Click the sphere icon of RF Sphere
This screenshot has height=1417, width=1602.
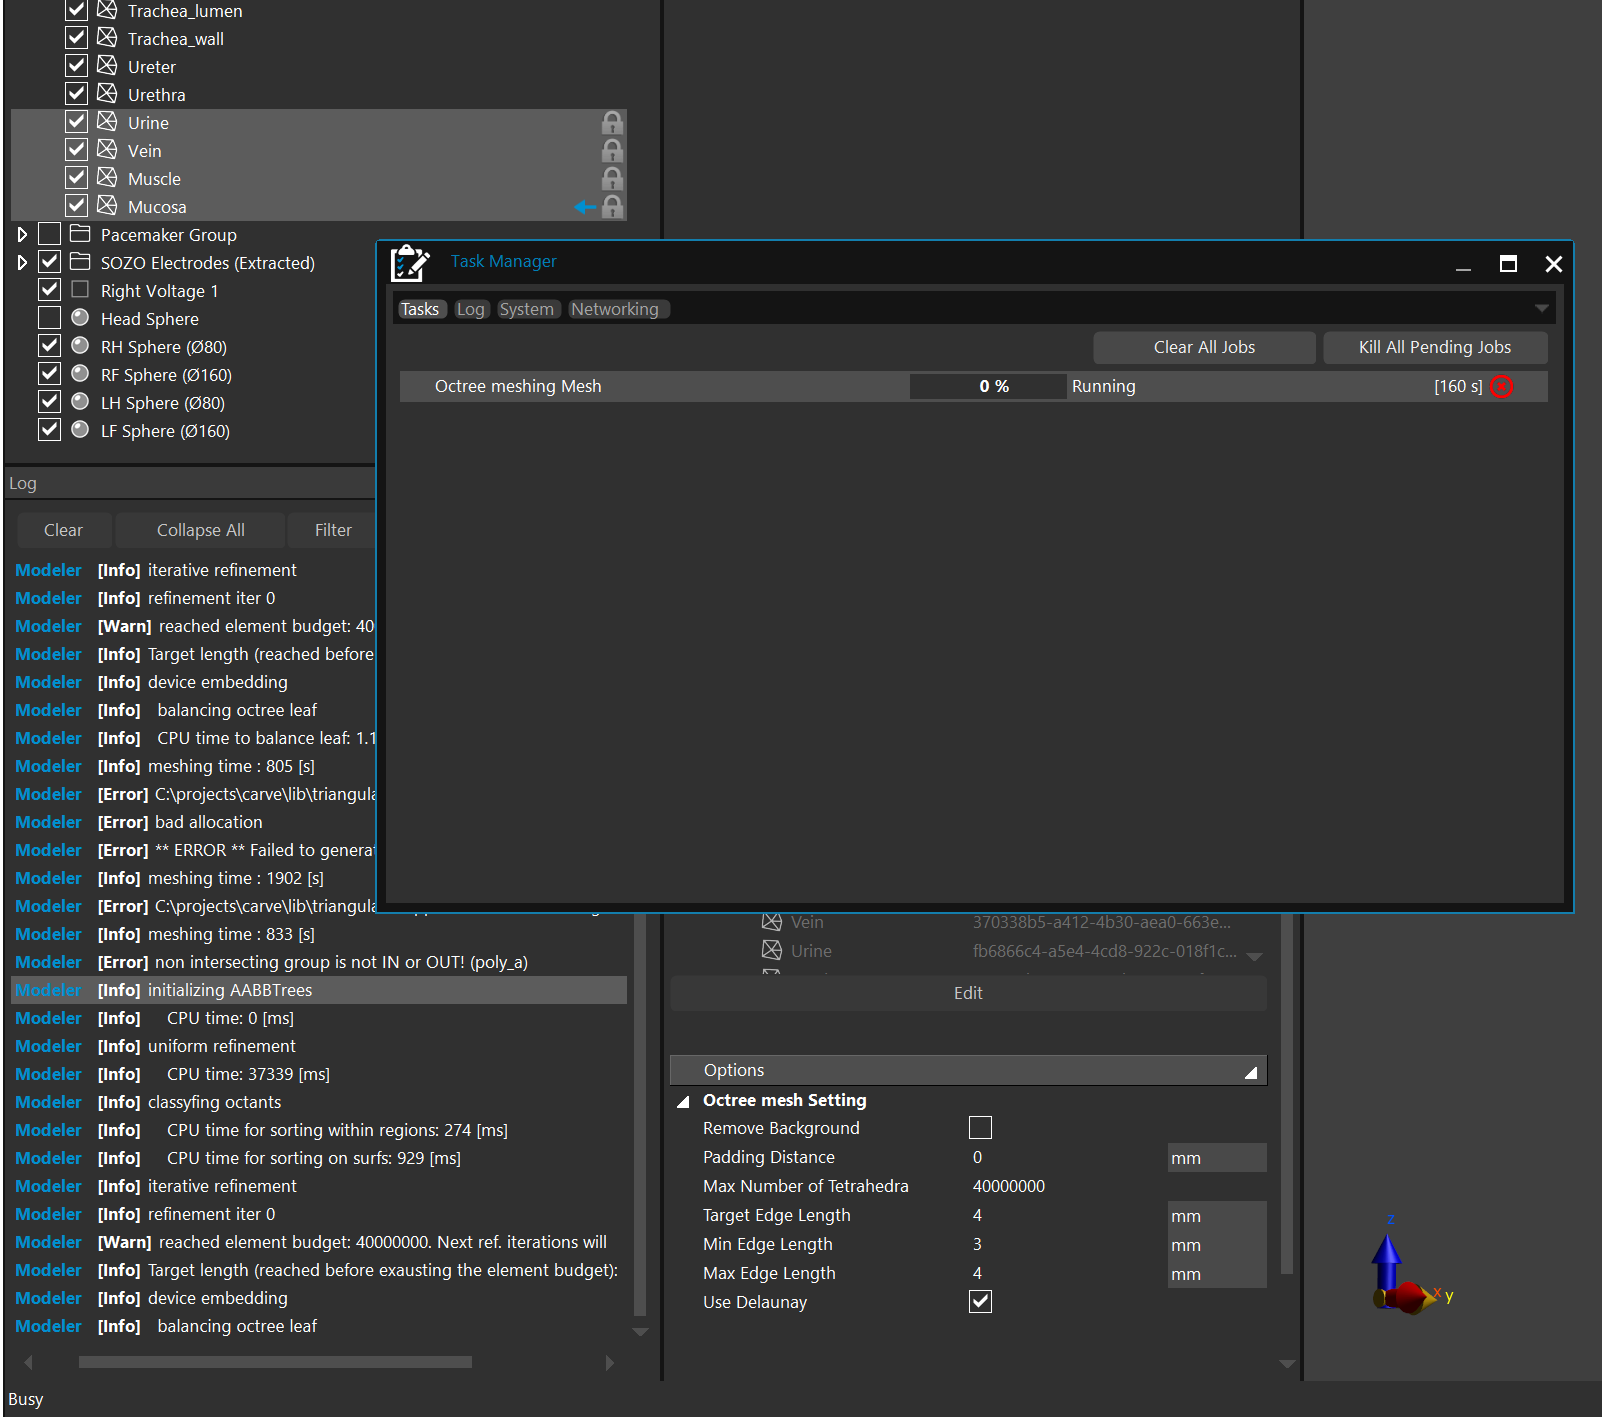pos(80,374)
